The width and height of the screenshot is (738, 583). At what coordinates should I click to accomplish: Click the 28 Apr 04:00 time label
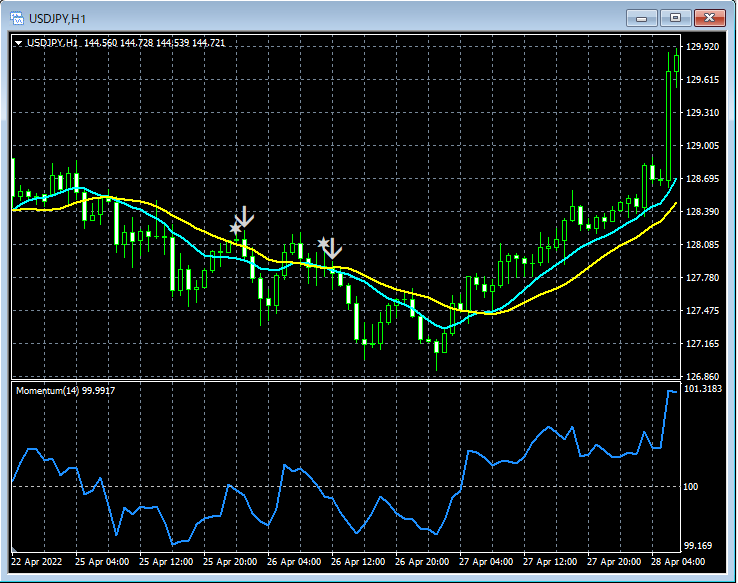pos(678,562)
